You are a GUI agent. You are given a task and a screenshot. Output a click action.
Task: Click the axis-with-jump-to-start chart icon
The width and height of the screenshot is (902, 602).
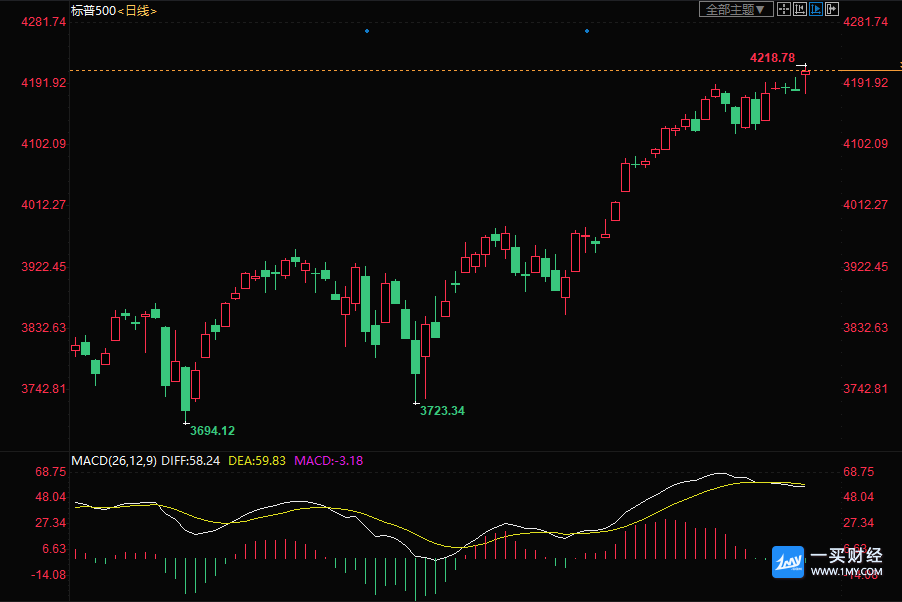click(x=800, y=9)
